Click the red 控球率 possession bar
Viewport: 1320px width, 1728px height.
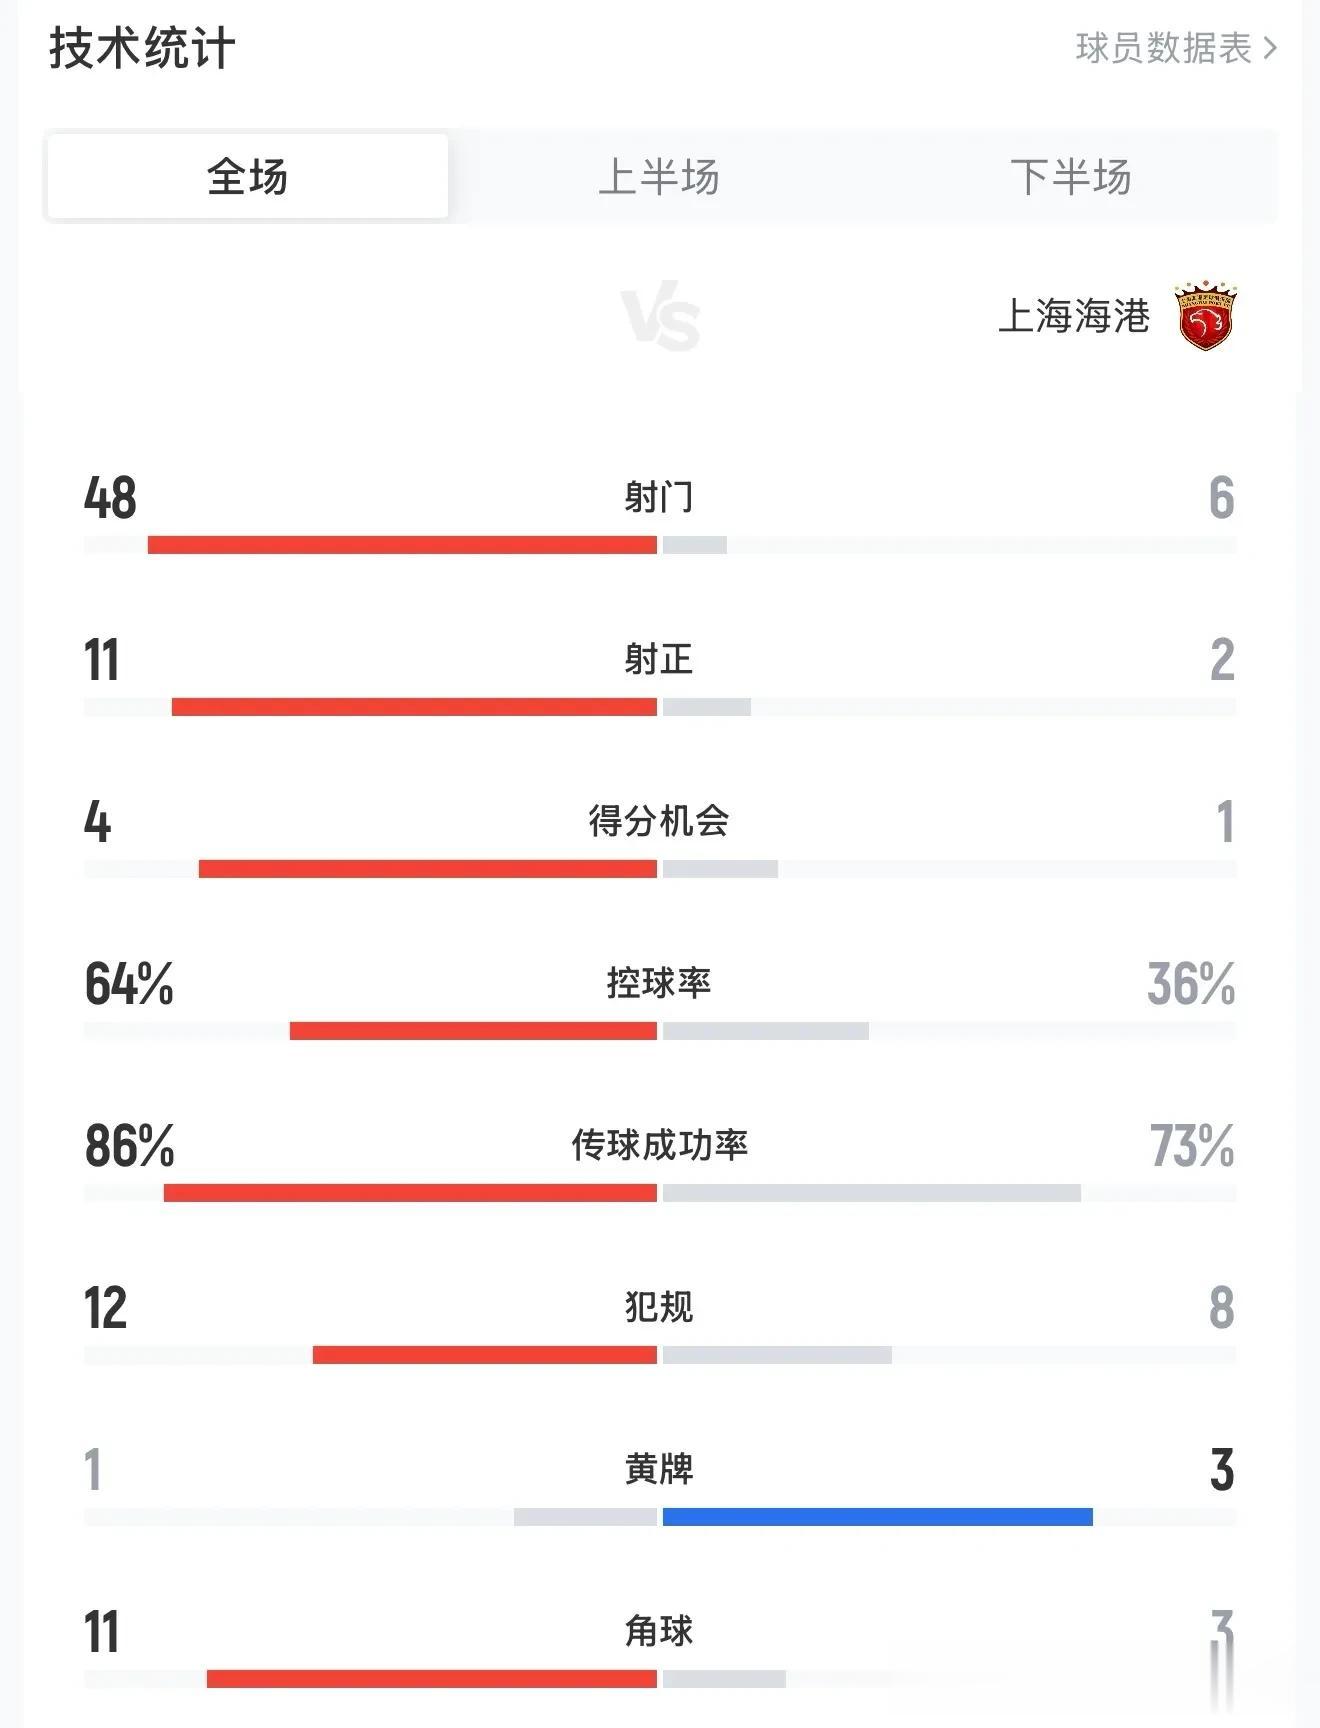[x=473, y=1031]
